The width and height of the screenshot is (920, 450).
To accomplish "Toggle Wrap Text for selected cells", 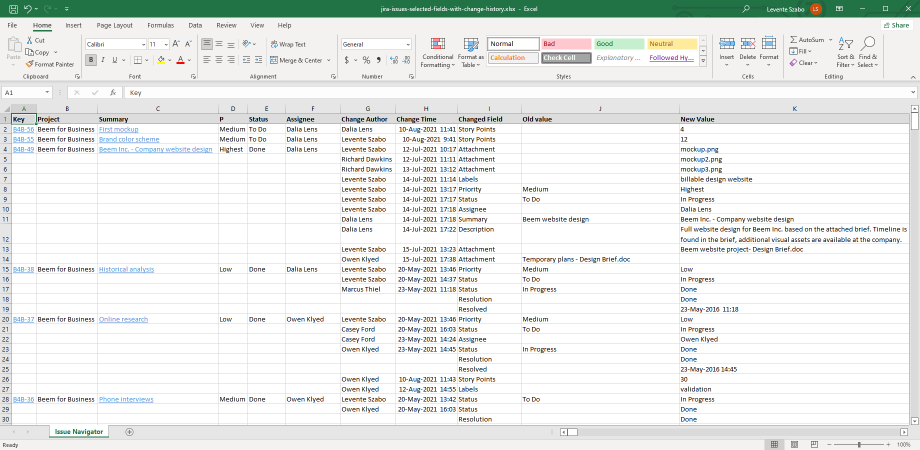I will point(288,44).
